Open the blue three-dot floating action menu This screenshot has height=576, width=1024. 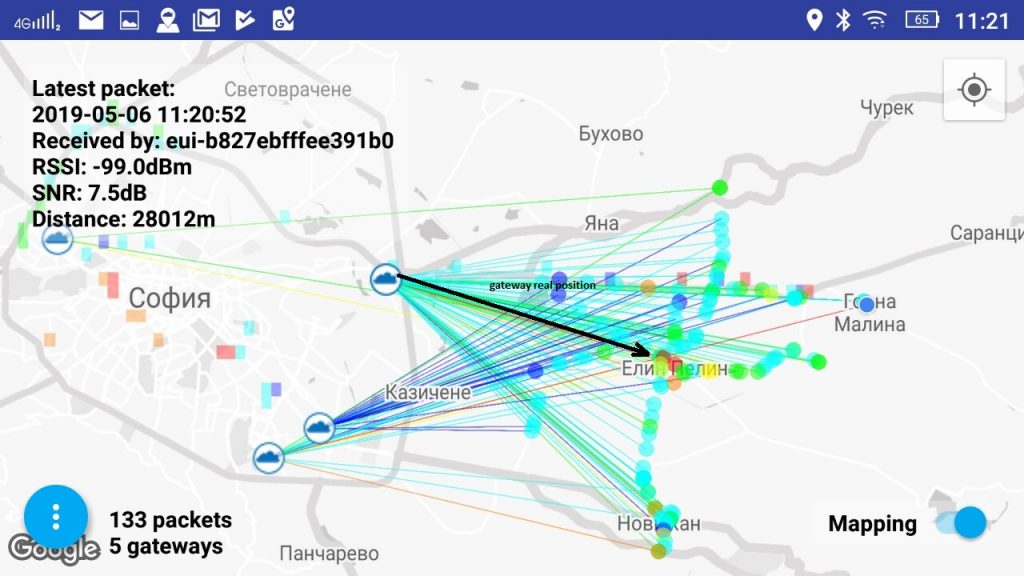[55, 516]
